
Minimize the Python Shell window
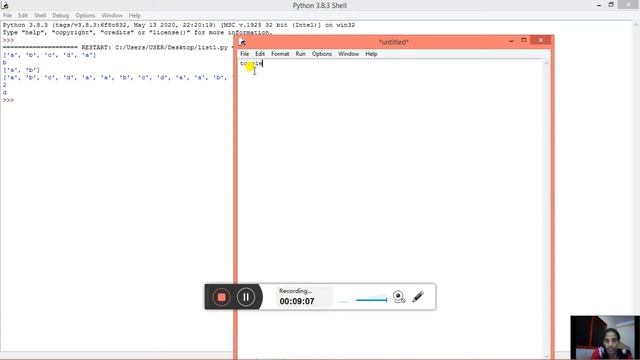pos(599,5)
